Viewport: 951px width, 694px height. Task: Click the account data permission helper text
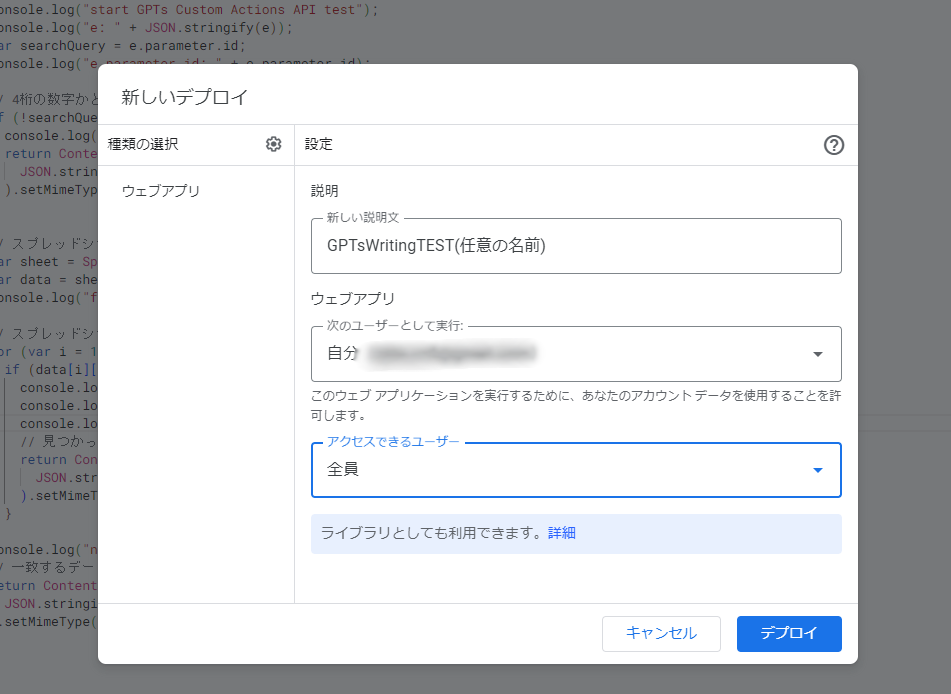pos(575,405)
